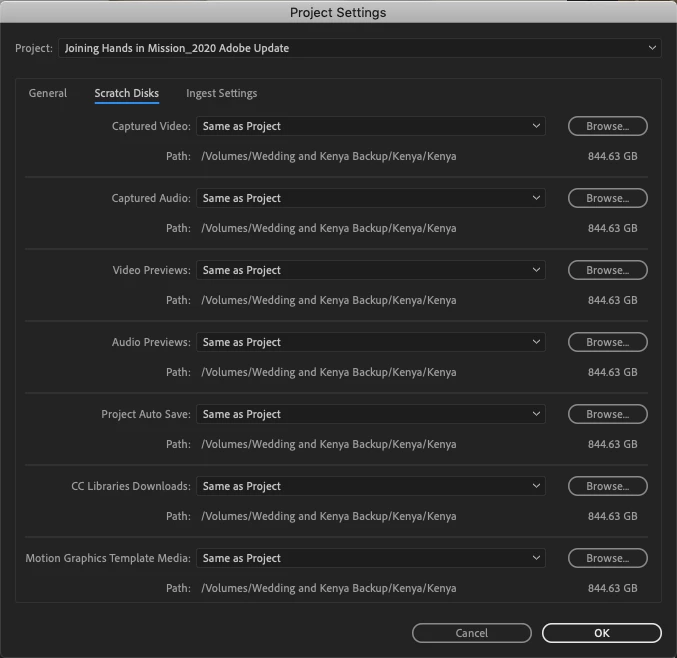Cancel the Project Settings dialog
This screenshot has width=677, height=658.
tap(471, 633)
